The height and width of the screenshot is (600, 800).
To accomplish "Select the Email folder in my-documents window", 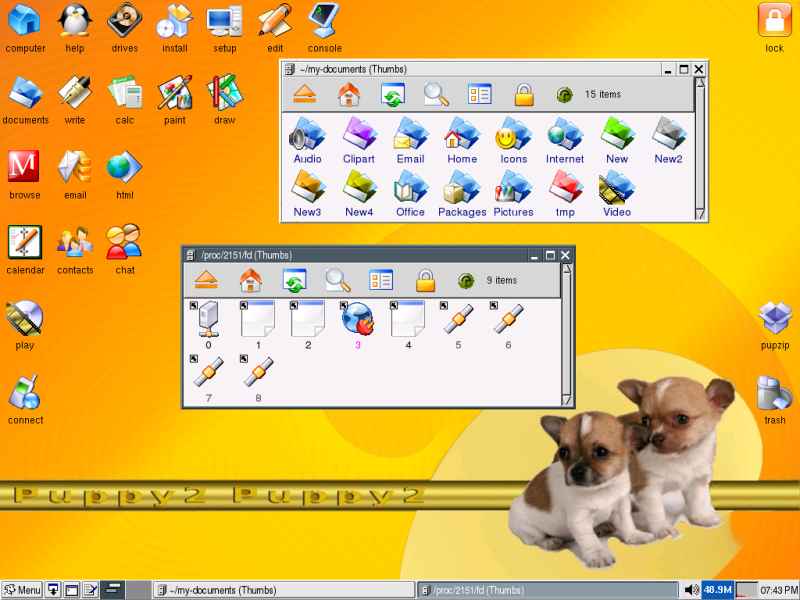I will (410, 140).
